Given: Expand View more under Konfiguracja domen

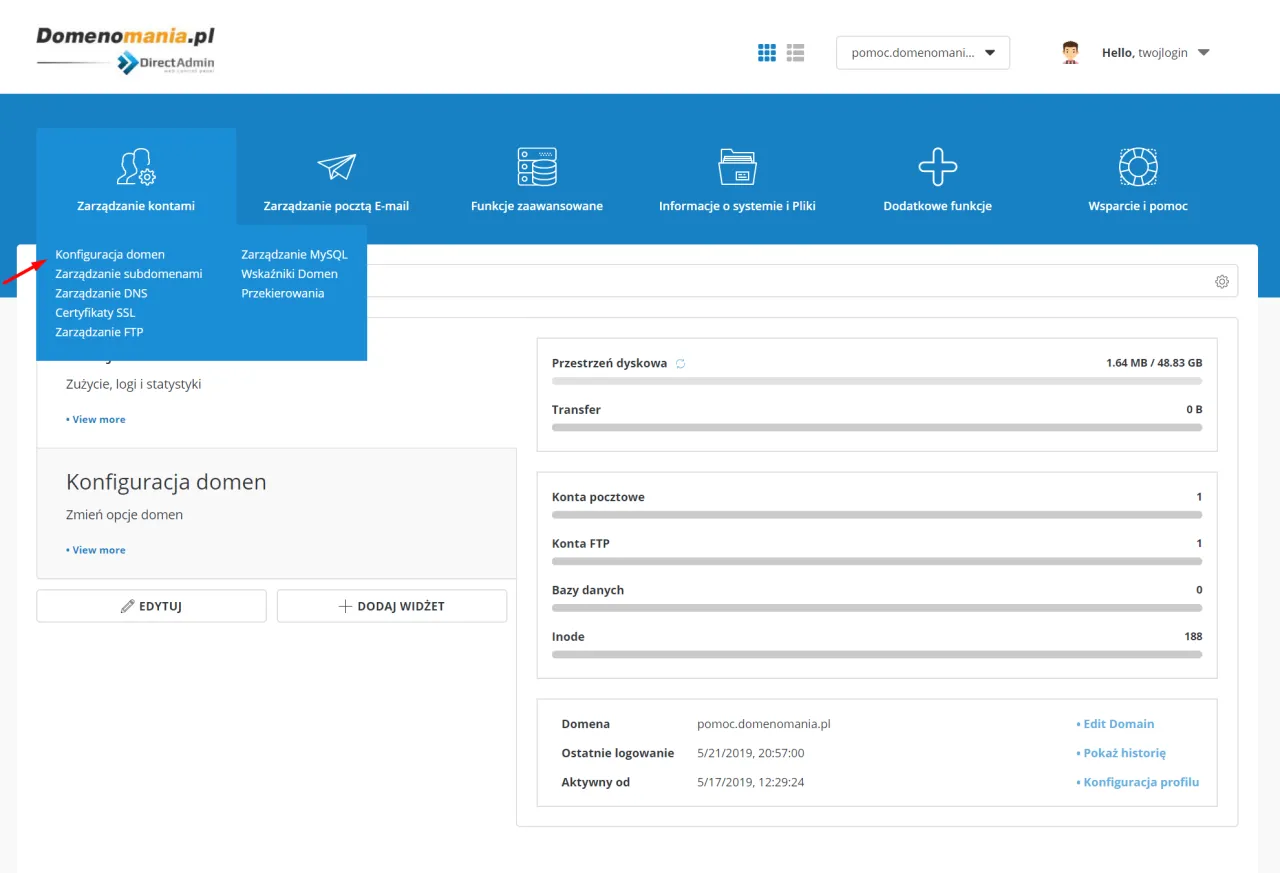Looking at the screenshot, I should coord(96,549).
